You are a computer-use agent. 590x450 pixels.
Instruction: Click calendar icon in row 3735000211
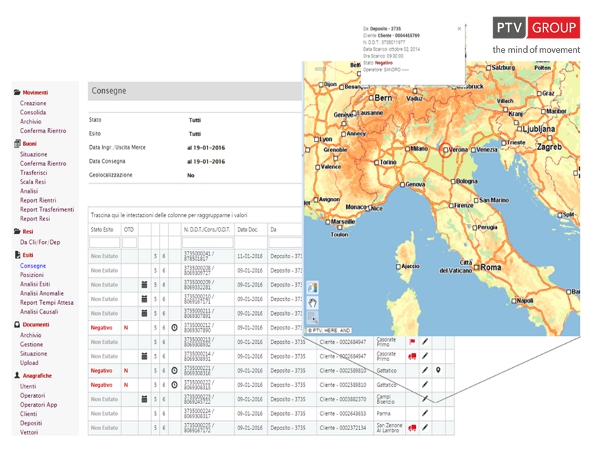(144, 313)
